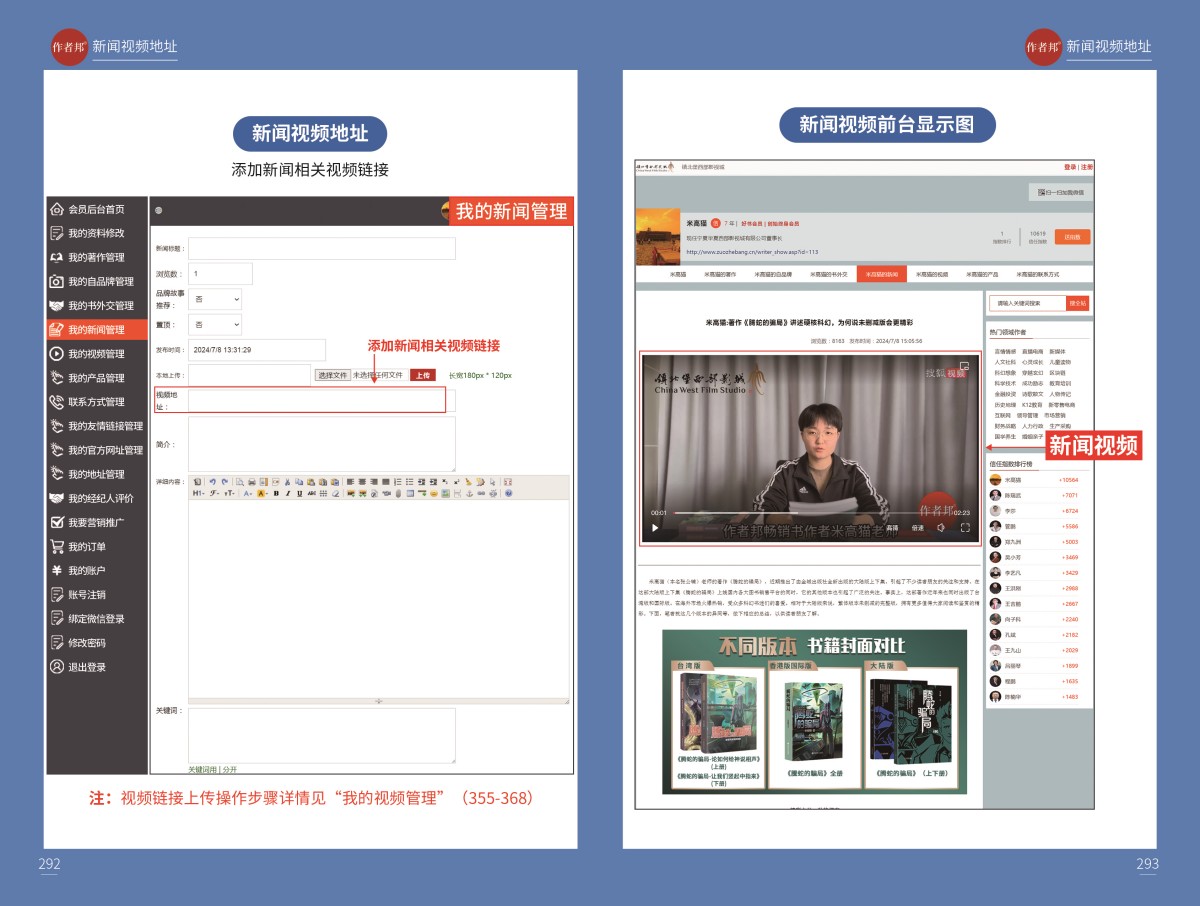Select the 米高猫的著作 tab

click(x=720, y=274)
